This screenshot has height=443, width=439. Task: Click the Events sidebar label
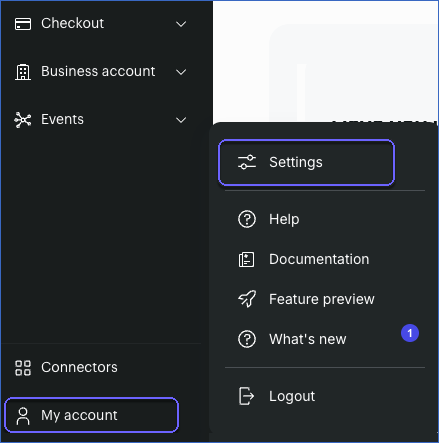(62, 119)
